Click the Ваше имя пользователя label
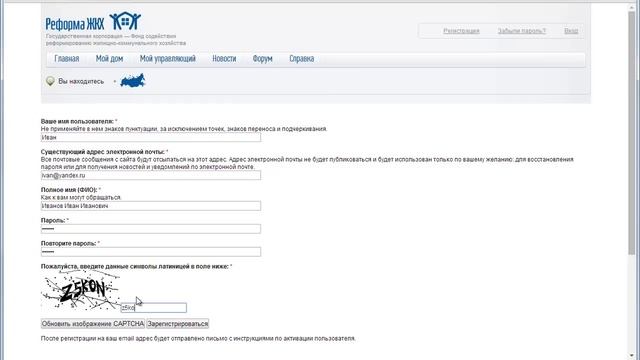Screen dimensions: 640x360 point(77,121)
